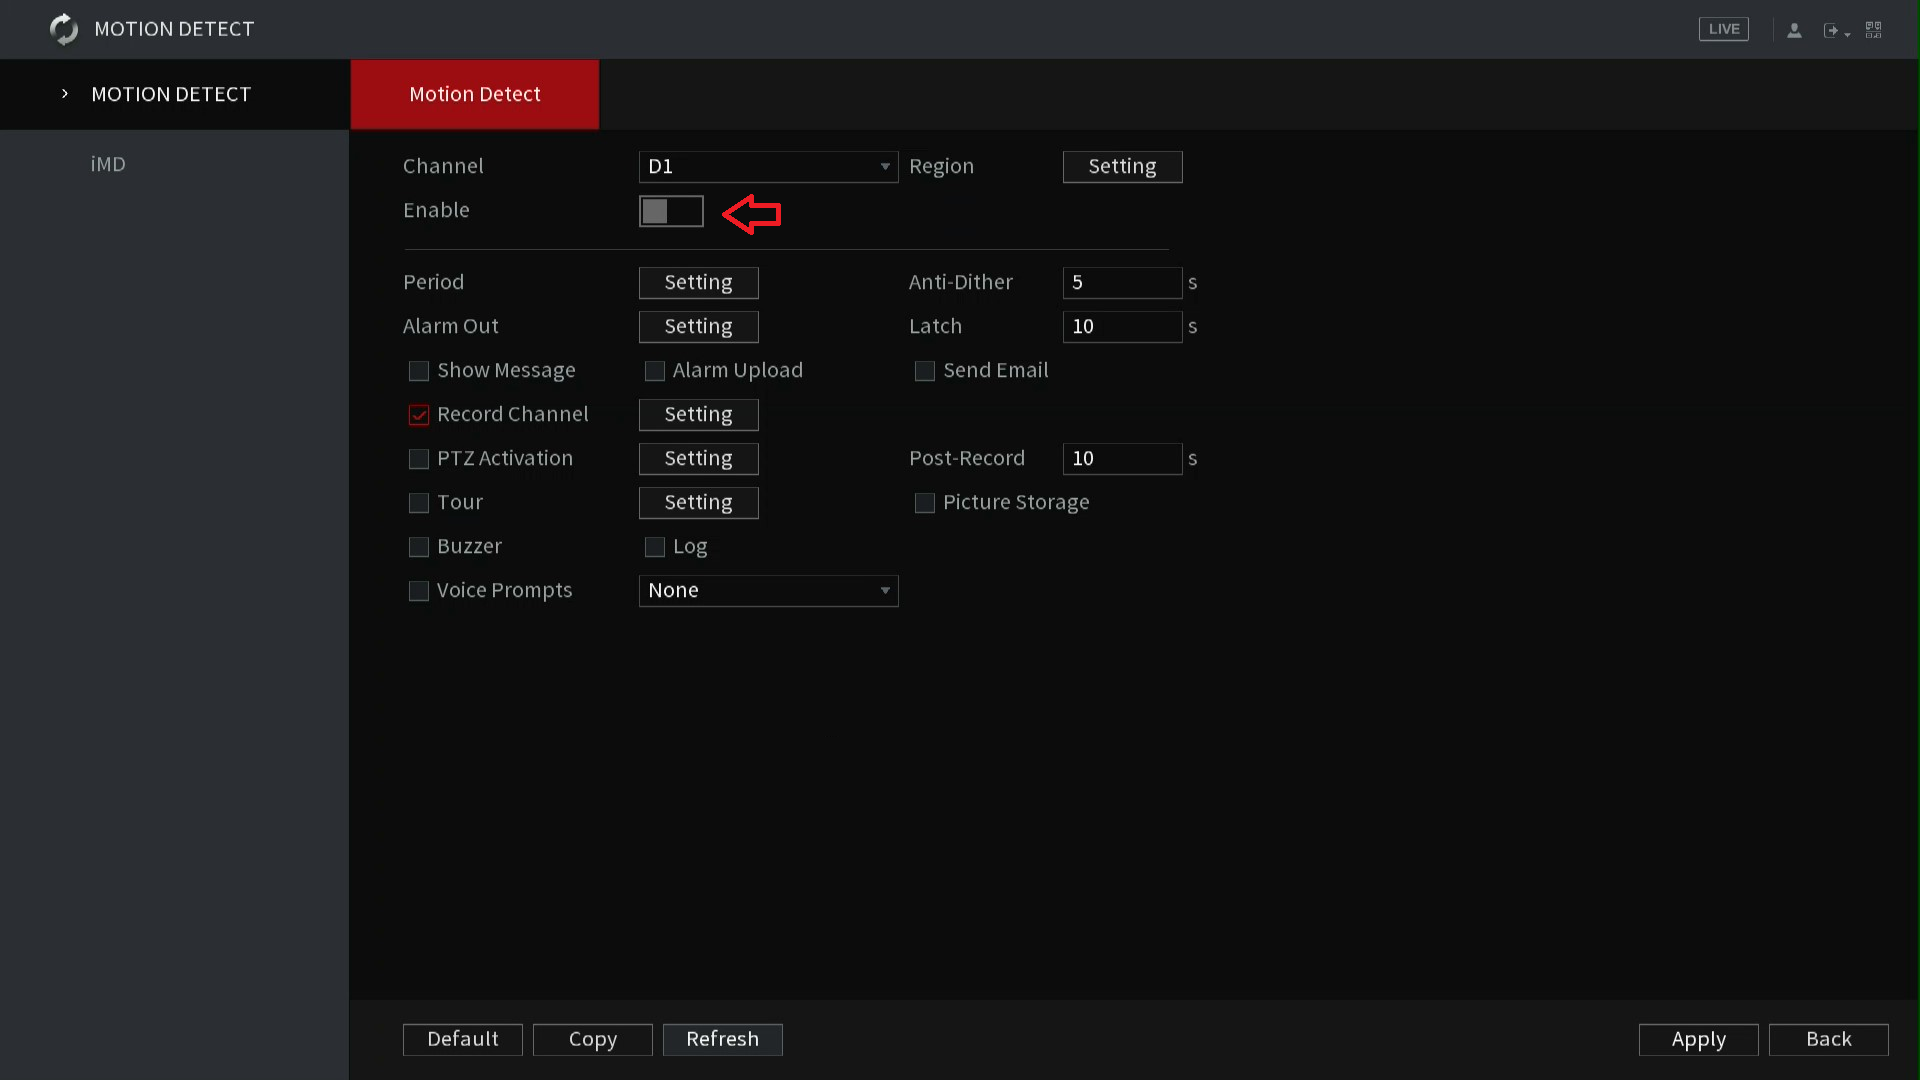1920x1080 pixels.
Task: Enable the Buzzer alarm option
Action: coord(419,547)
